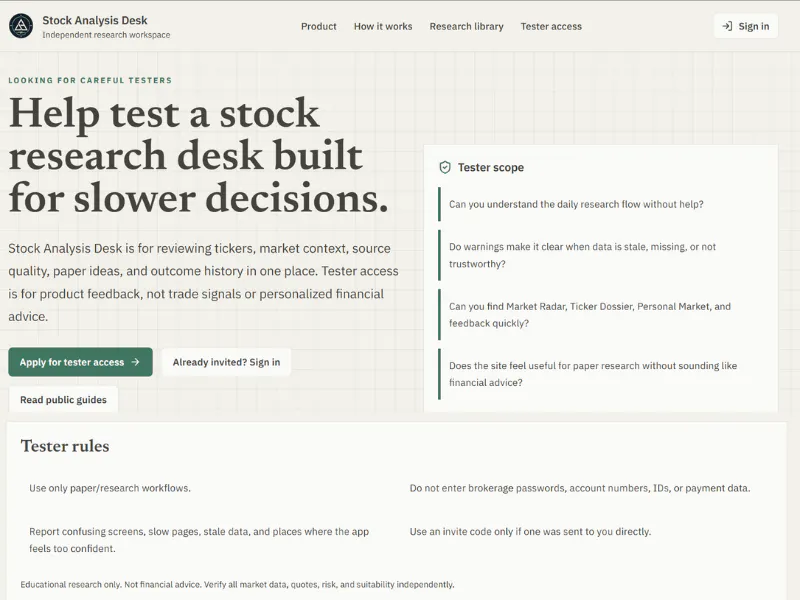Open the How it works page
Viewport: 800px width, 600px height.
point(383,26)
